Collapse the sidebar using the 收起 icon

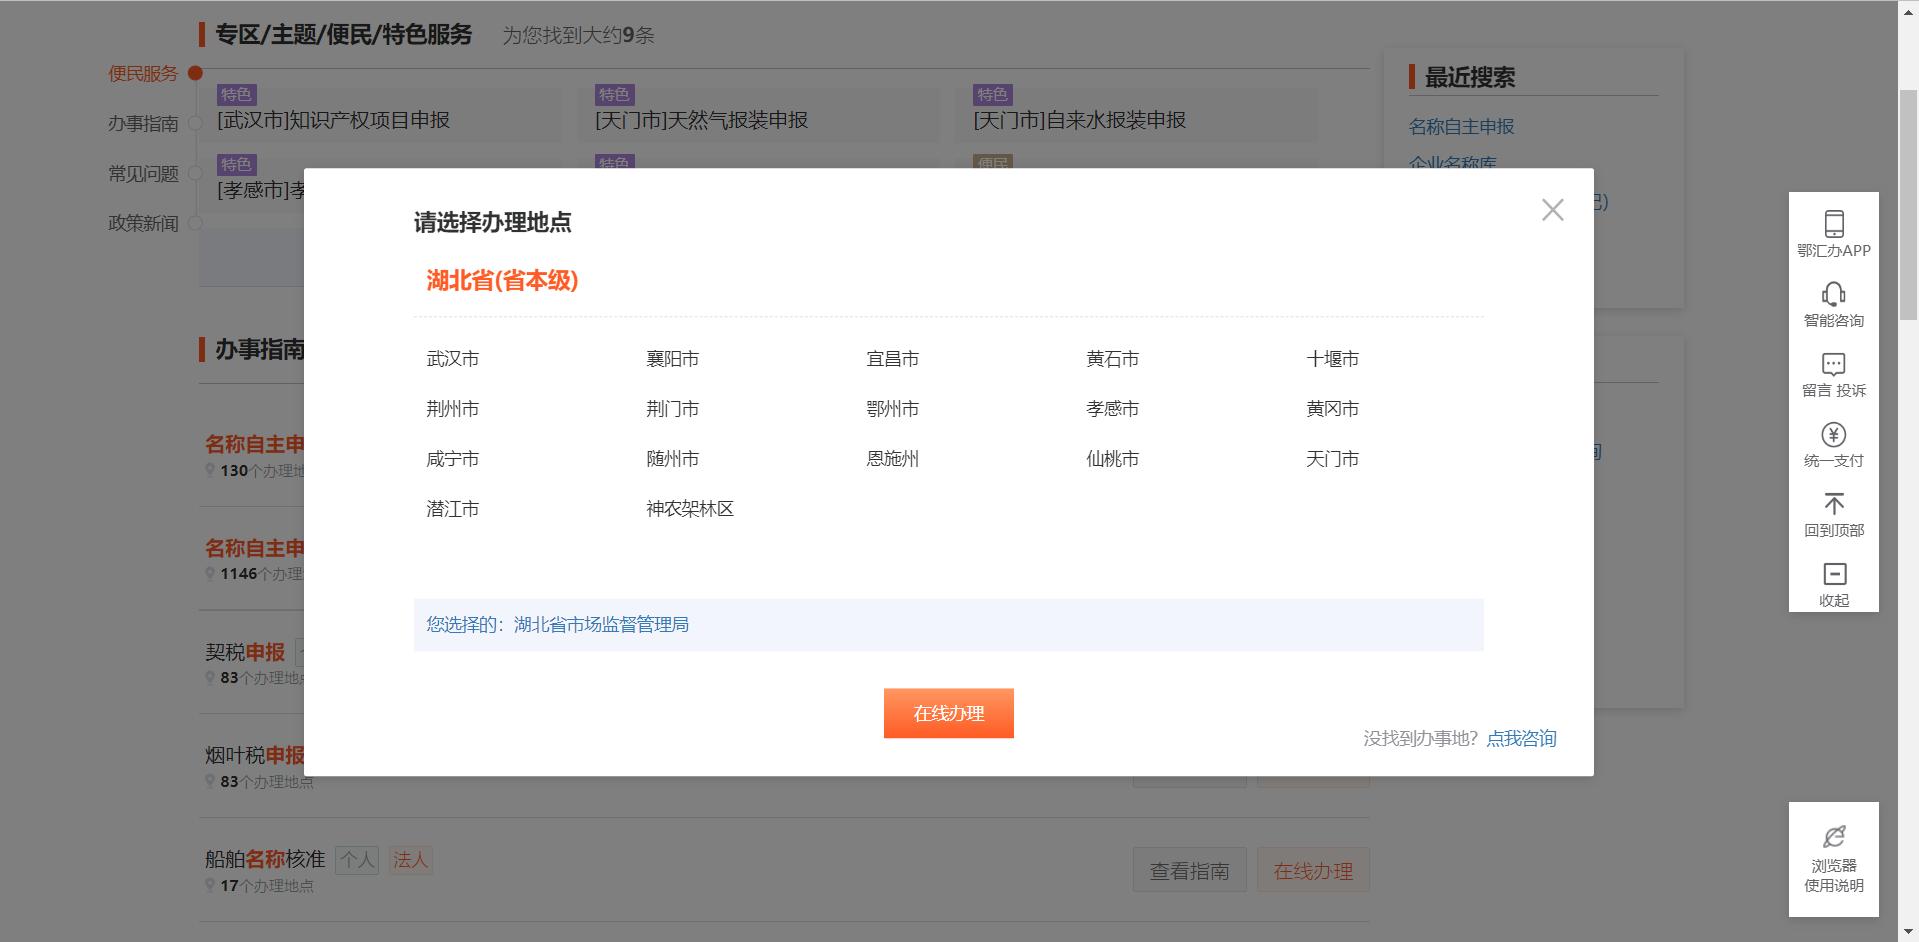[1833, 583]
